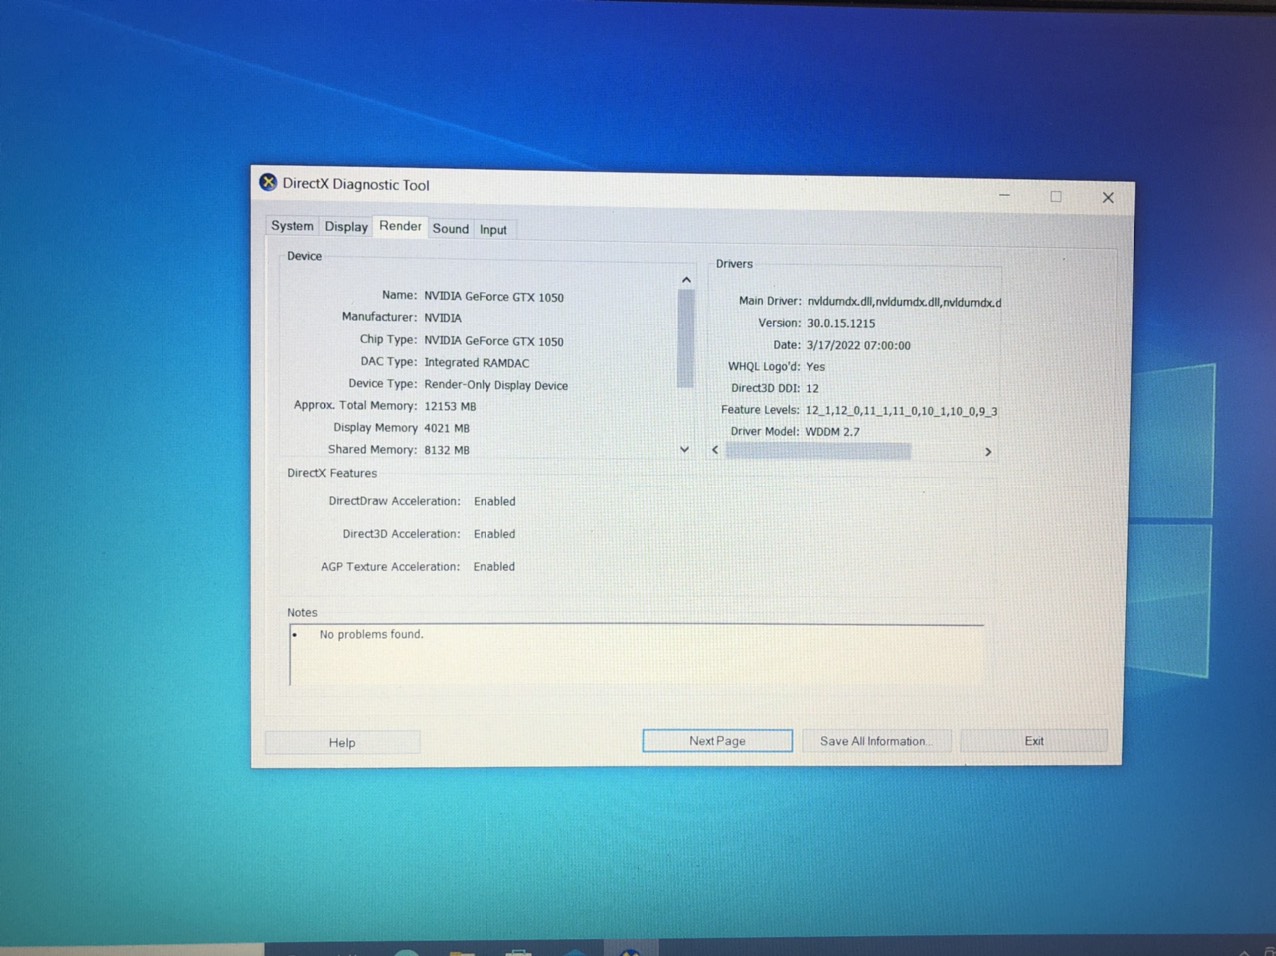Click the Direct3D DDI value '12'
The height and width of the screenshot is (956, 1276).
pos(812,388)
